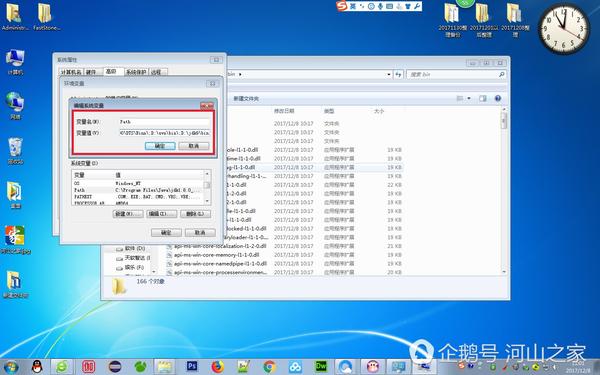The image size is (600, 375).
Task: Open Recycle Bin desktop icon
Action: coord(15,151)
